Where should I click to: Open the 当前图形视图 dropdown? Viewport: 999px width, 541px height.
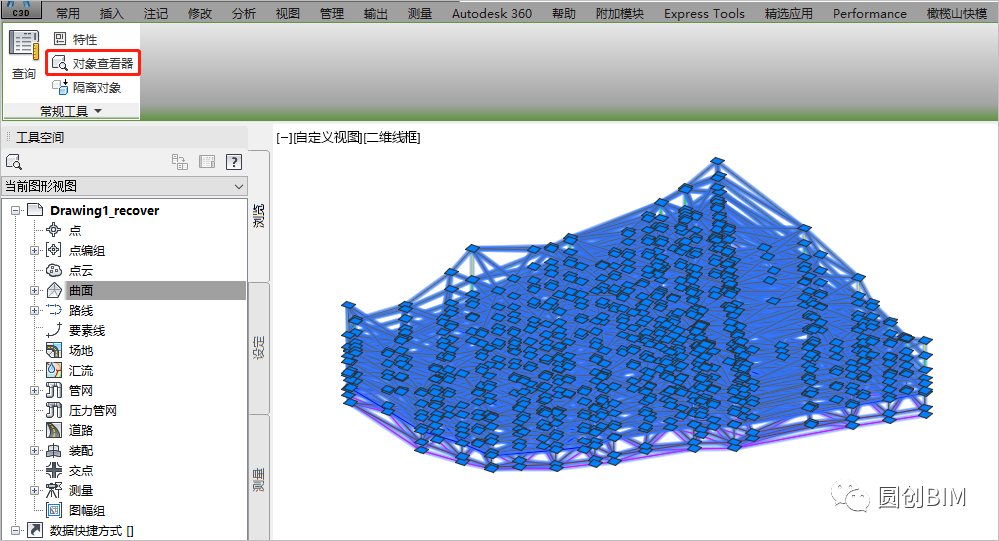pyautogui.click(x=124, y=186)
